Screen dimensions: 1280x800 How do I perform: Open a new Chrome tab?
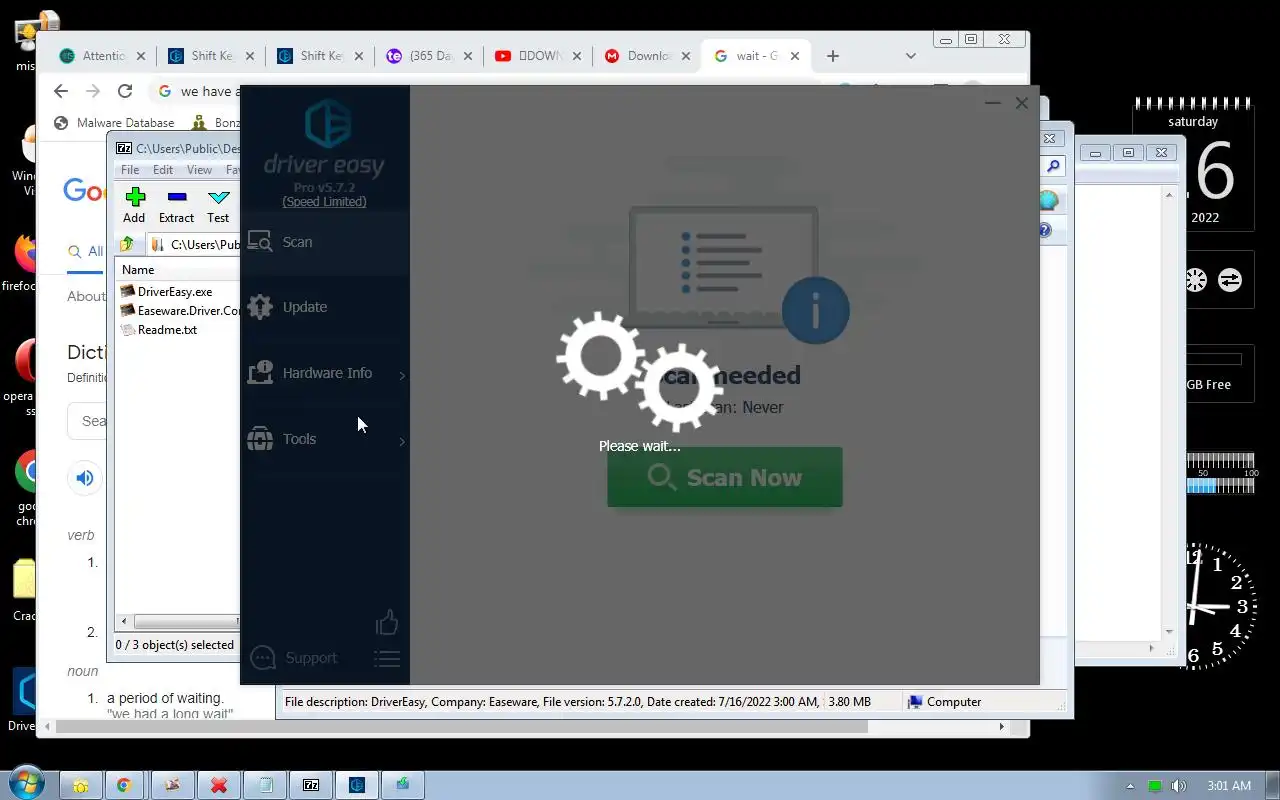[833, 56]
